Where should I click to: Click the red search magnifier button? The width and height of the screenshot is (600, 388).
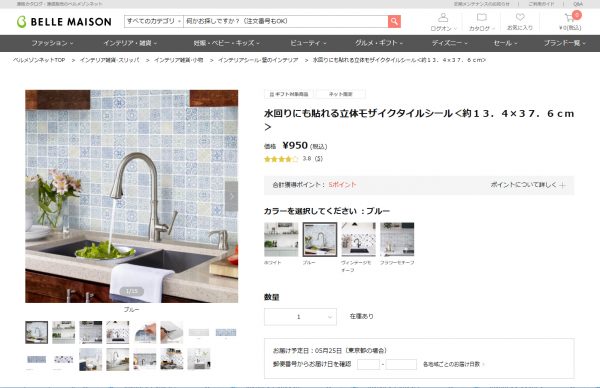point(394,21)
